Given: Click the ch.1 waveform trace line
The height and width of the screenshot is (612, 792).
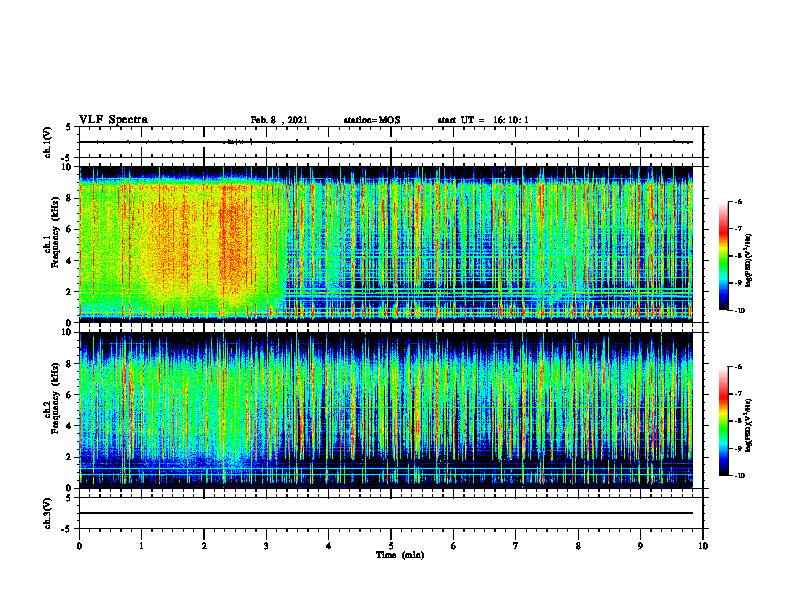Looking at the screenshot, I should (386, 142).
